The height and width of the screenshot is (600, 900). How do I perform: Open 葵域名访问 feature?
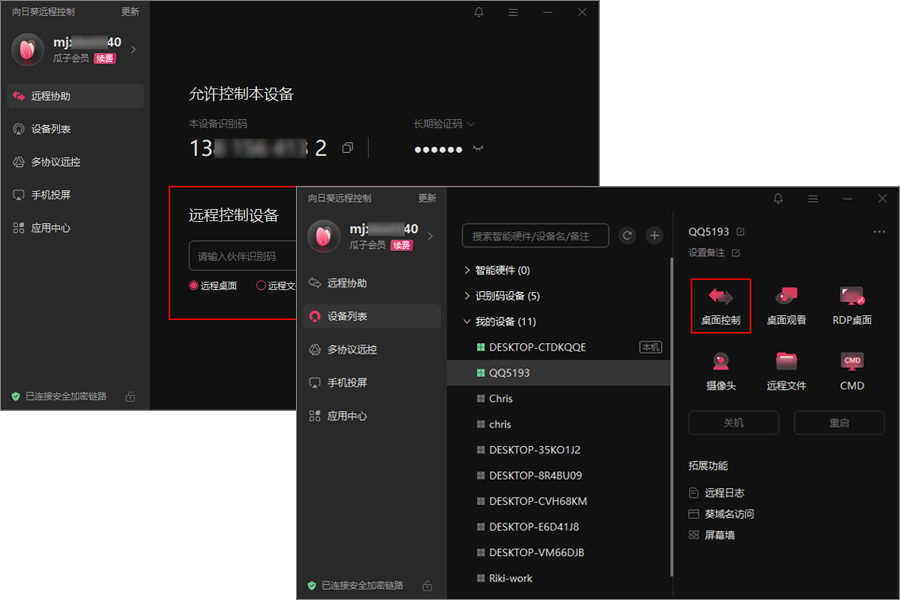pyautogui.click(x=721, y=514)
